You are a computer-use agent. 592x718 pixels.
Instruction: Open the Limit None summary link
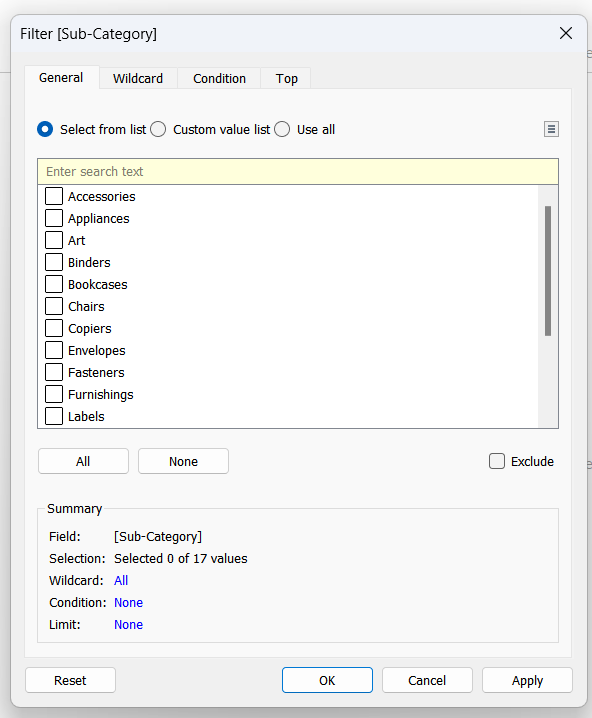[x=128, y=624]
